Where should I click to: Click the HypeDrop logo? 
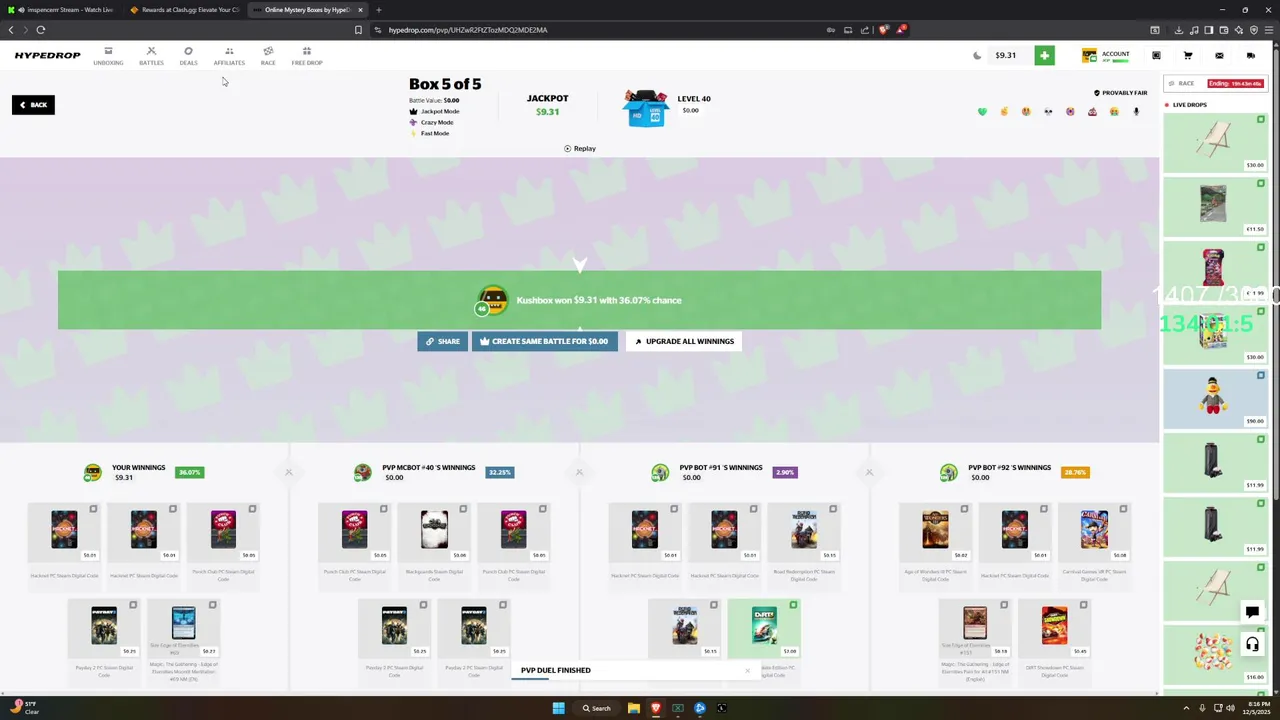coord(47,56)
